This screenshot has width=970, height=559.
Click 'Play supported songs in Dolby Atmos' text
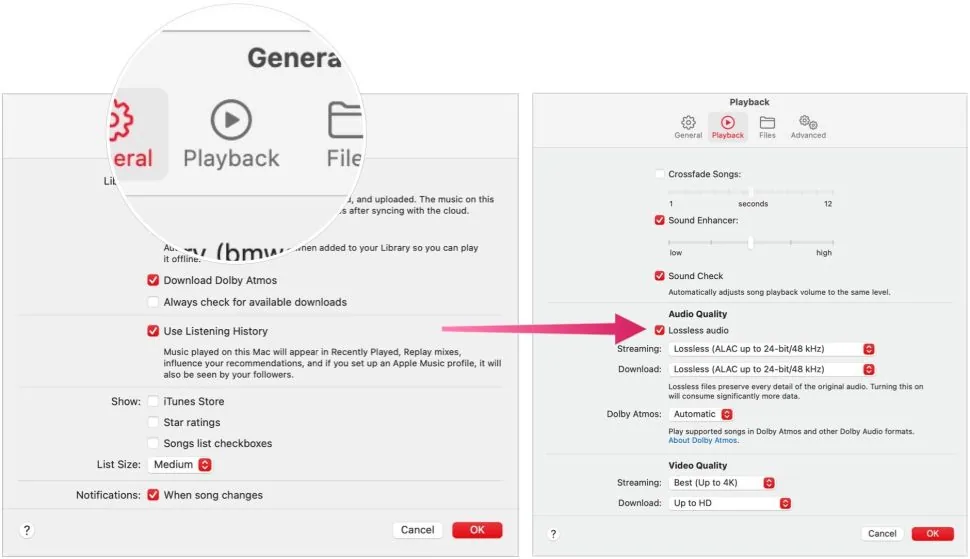791,432
